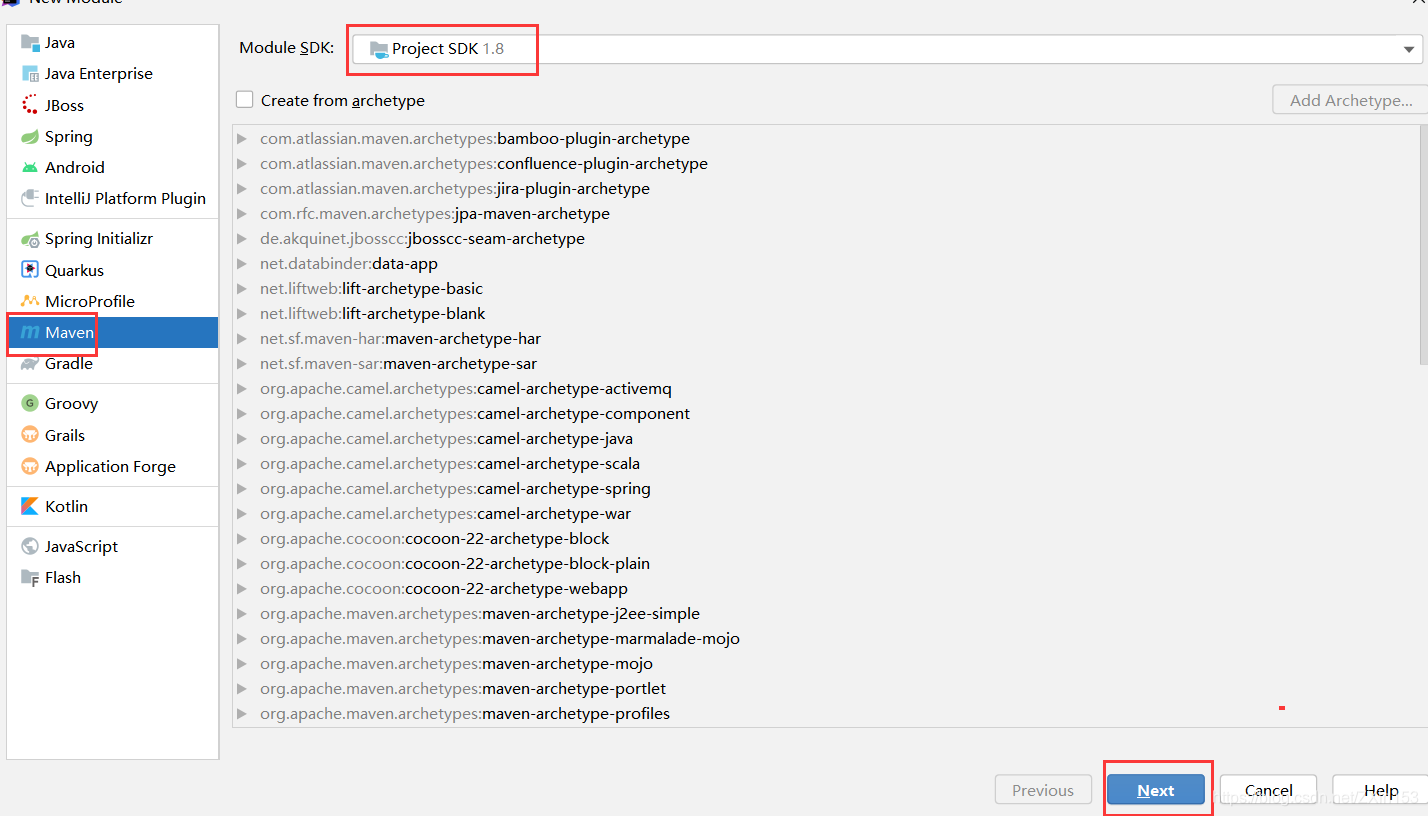
Task: Click the Maven 'm' icon
Action: (30, 333)
